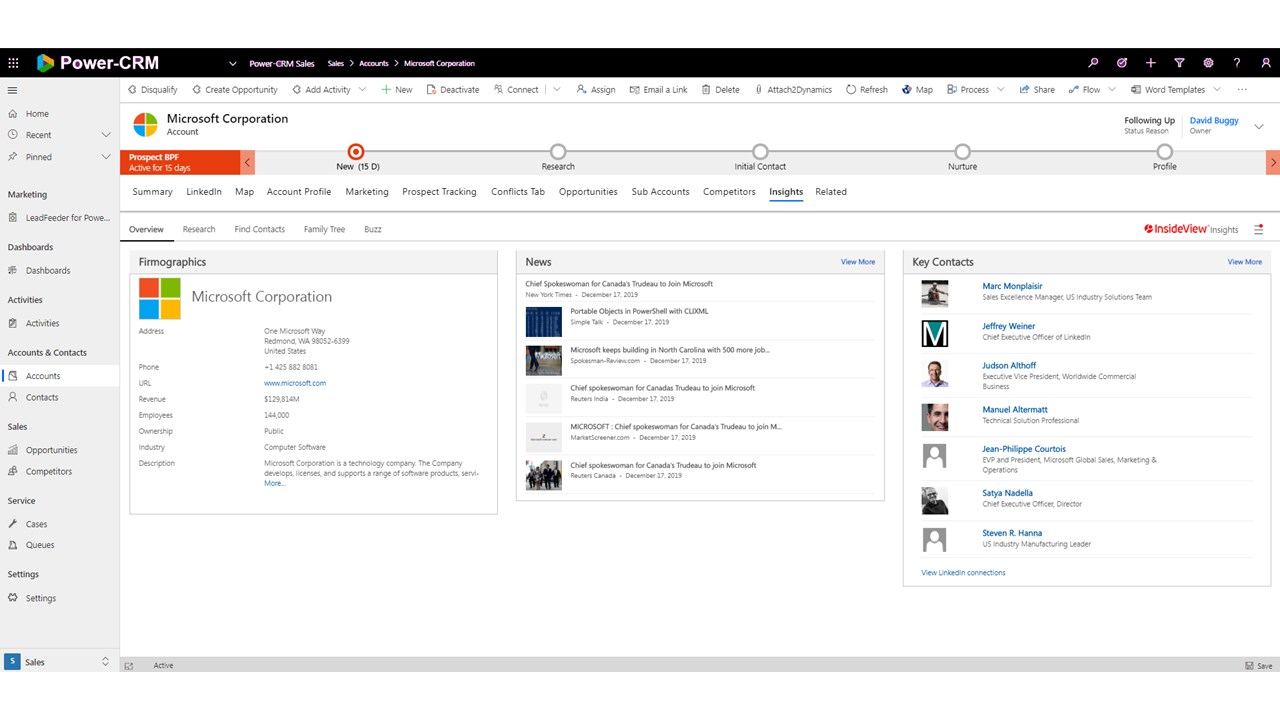Click Connect command
This screenshot has width=1280, height=720.
515,90
